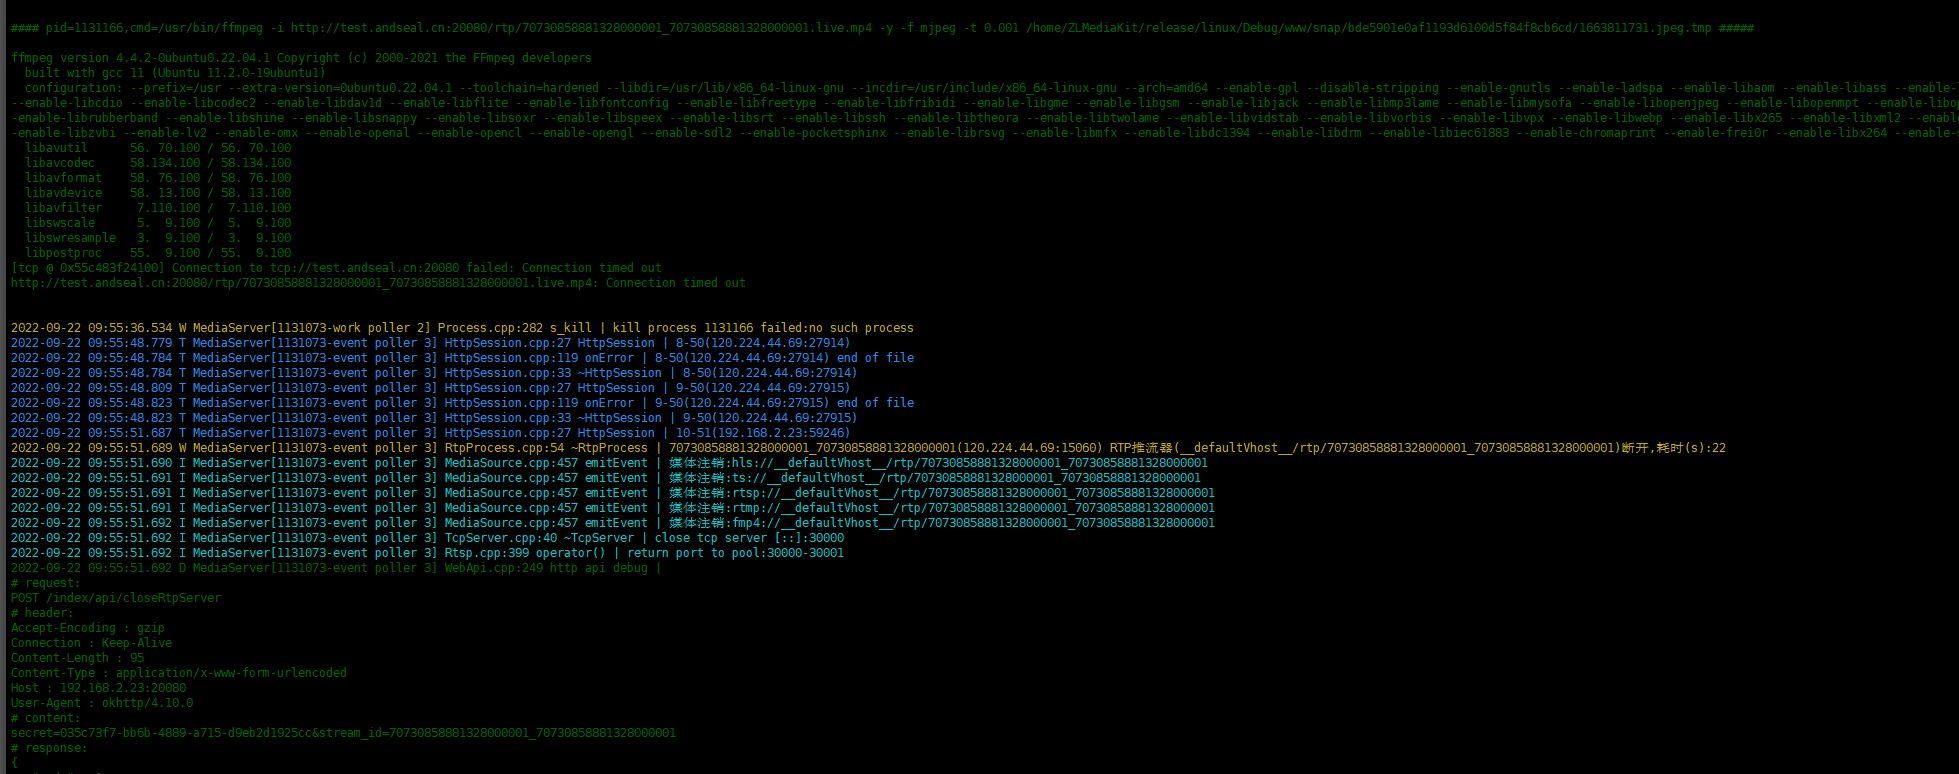The height and width of the screenshot is (774, 1959).
Task: Click the '# request:' line
Action: 46,583
